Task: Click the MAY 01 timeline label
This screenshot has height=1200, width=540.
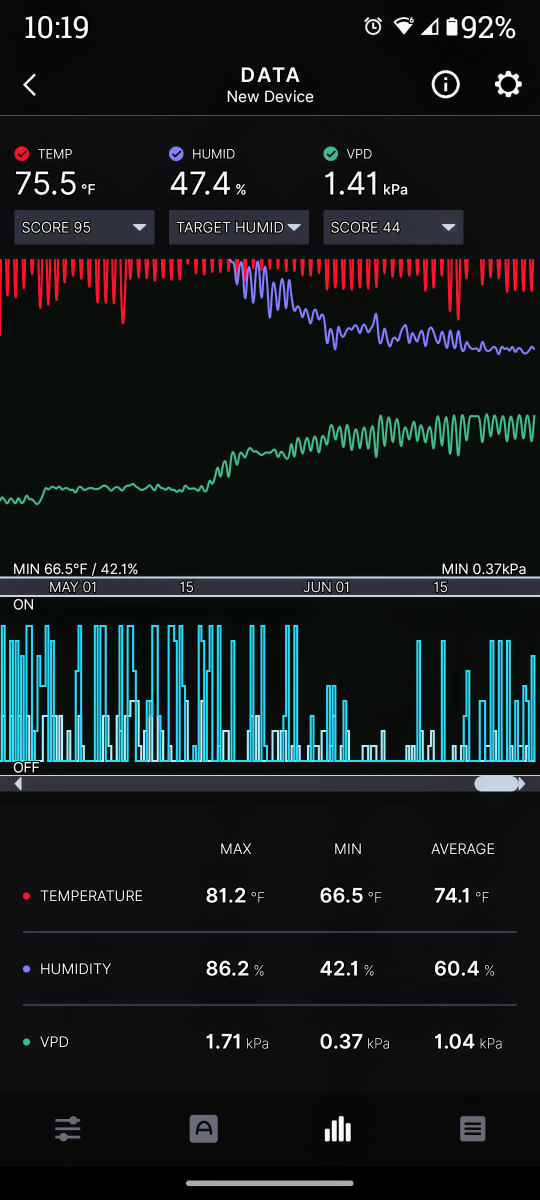Action: point(73,587)
